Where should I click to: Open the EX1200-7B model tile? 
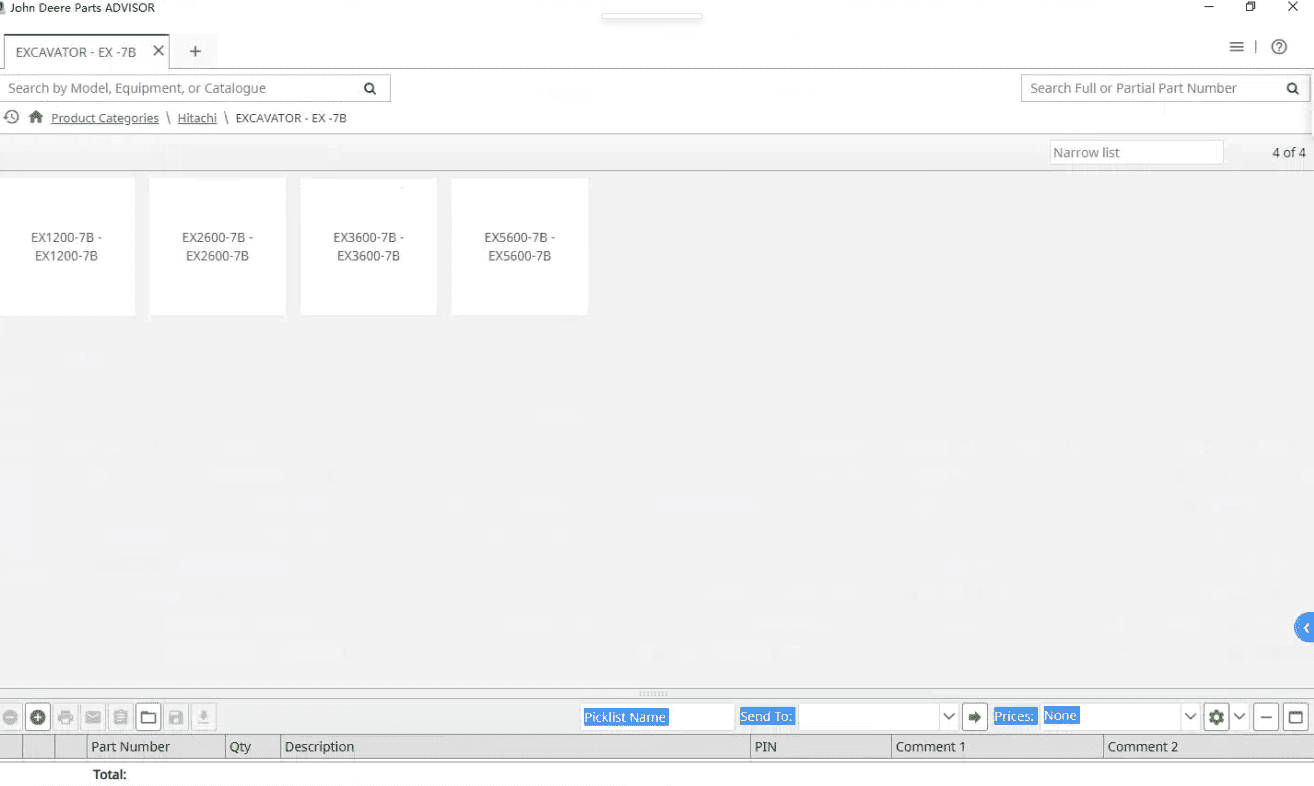tap(67, 247)
